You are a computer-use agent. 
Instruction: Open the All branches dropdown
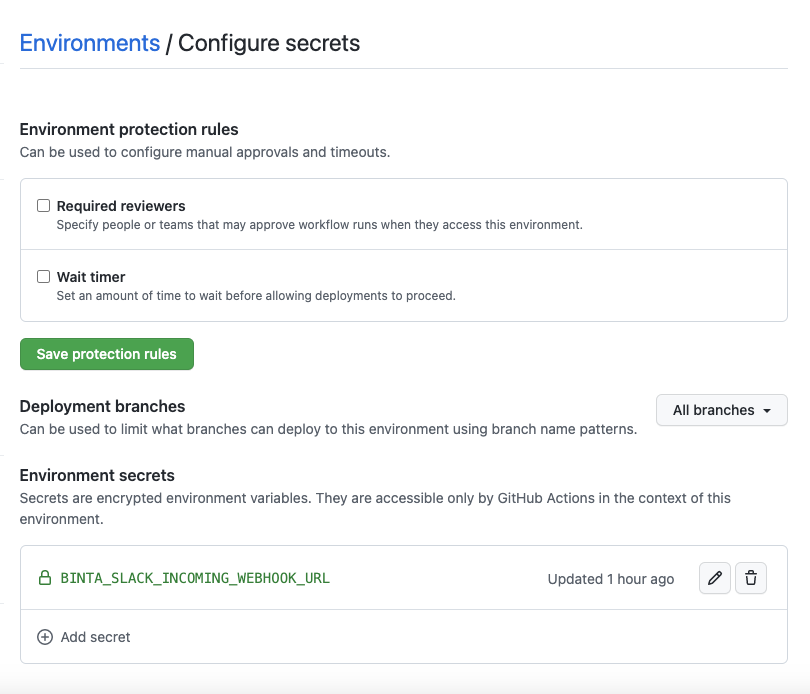(x=721, y=410)
